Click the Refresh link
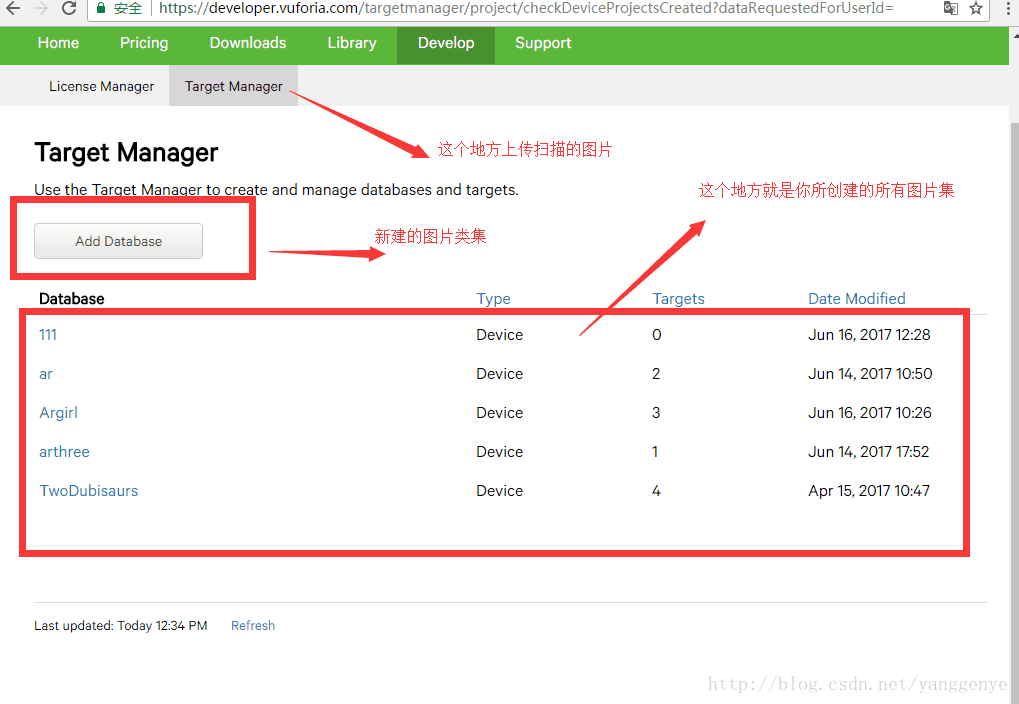This screenshot has width=1019, height=704. [253, 625]
